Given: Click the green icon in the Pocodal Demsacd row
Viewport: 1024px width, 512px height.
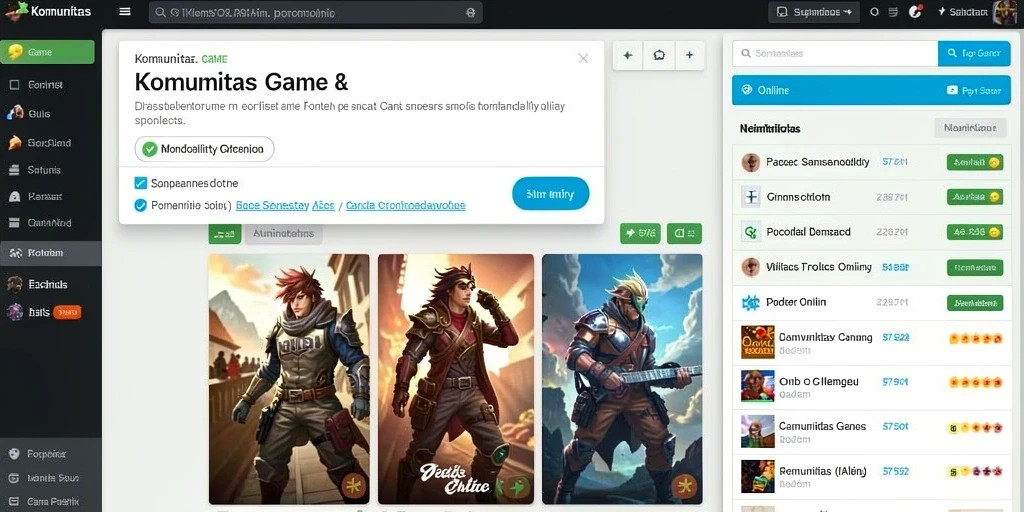Looking at the screenshot, I should point(751,232).
